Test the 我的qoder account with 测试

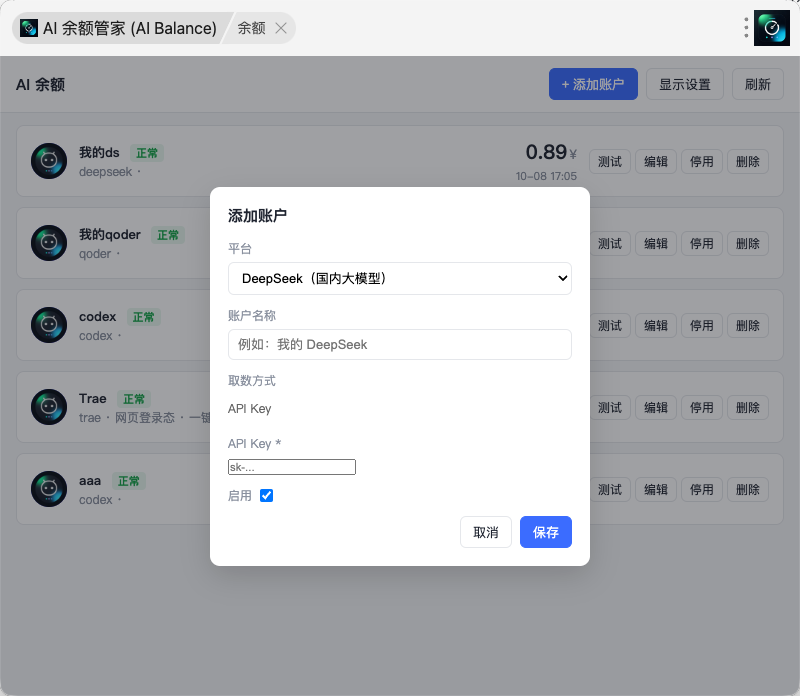pos(610,244)
